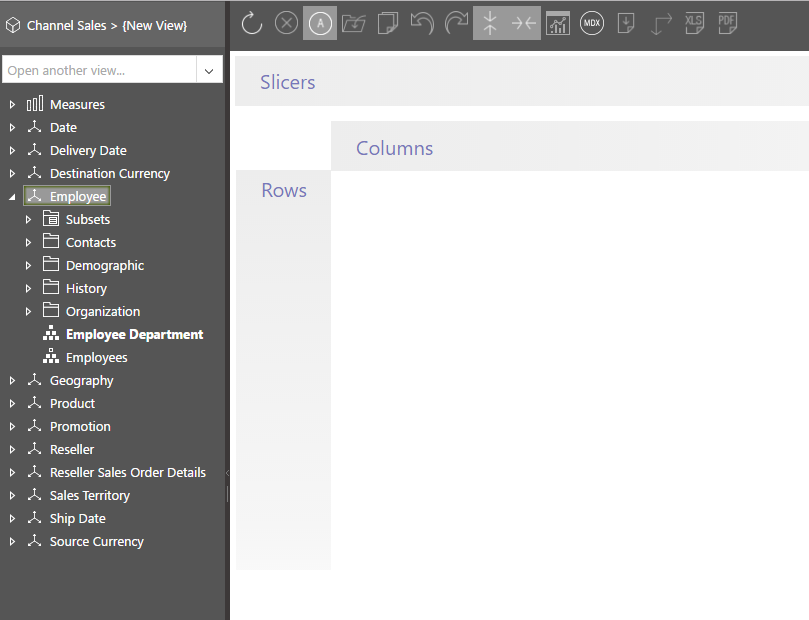
Task: Click the Undo arrow icon
Action: [x=422, y=23]
